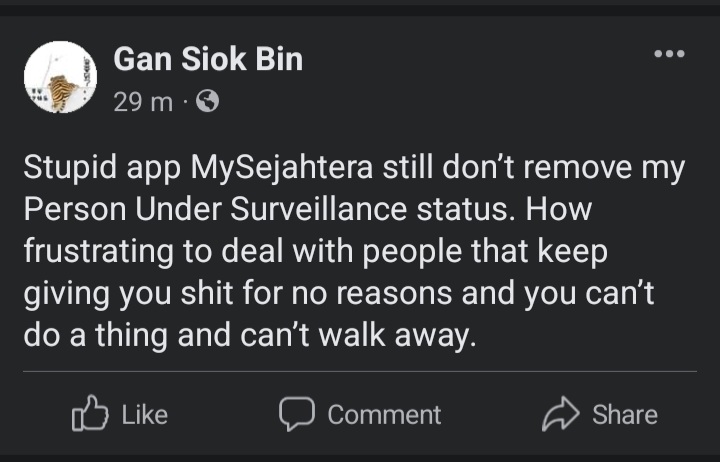This screenshot has height=462, width=720.
Task: Click the Share arrow icon
Action: [559, 414]
